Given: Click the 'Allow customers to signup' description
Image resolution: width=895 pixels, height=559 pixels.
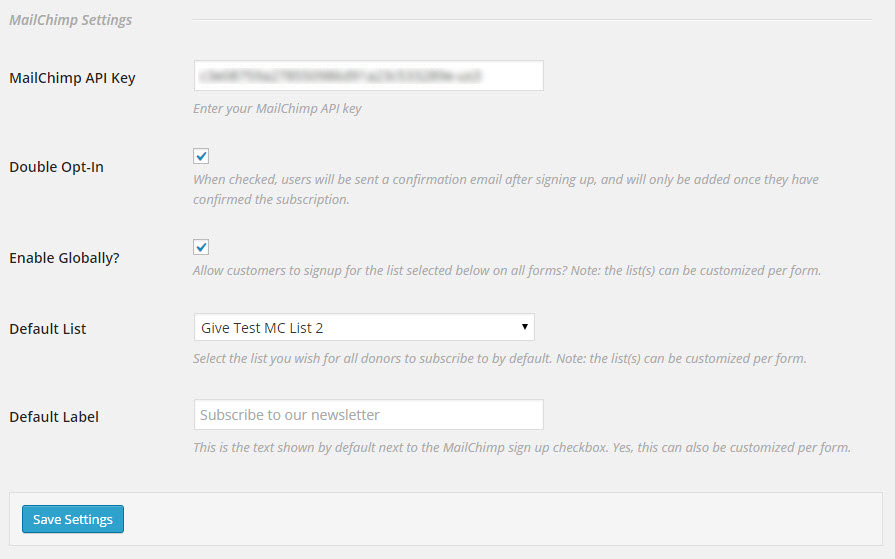Looking at the screenshot, I should coord(507,271).
